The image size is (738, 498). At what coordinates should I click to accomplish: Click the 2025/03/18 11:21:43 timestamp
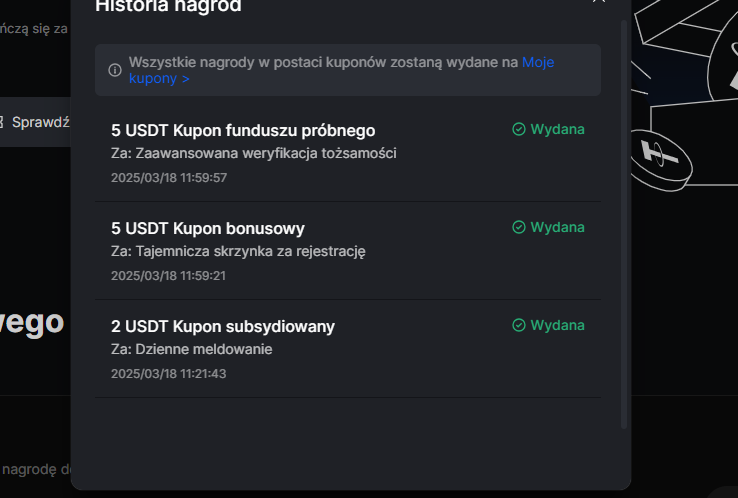tap(169, 374)
